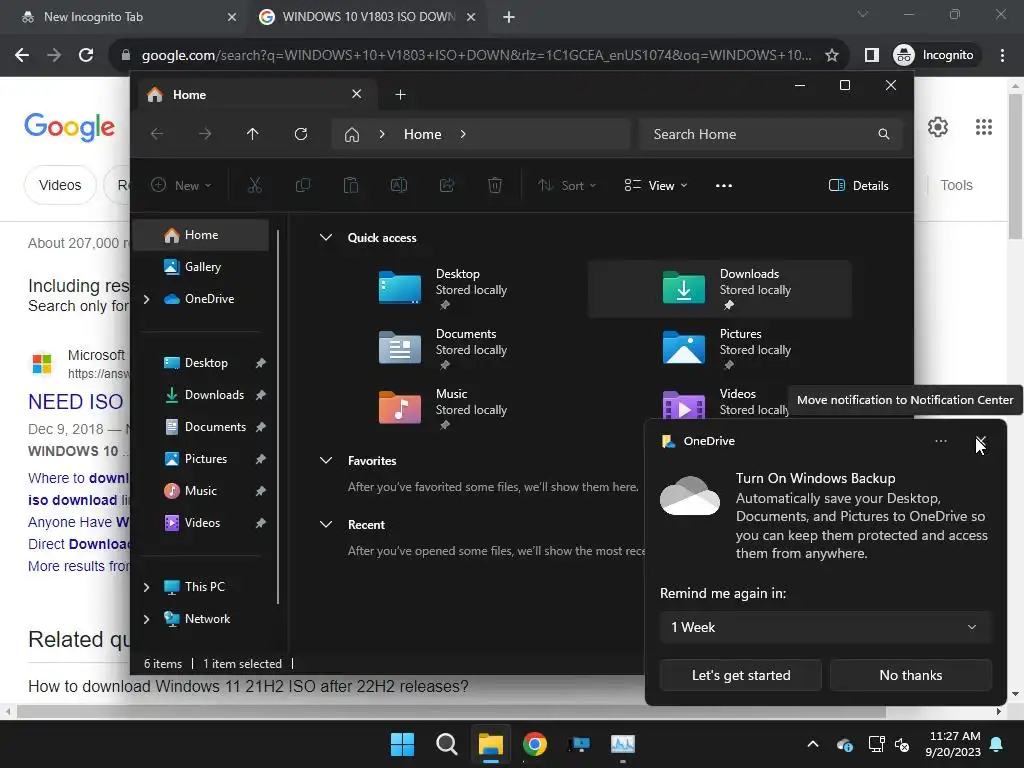This screenshot has height=768, width=1024.
Task: Expand OneDrive in the navigation pane
Action: (x=146, y=299)
